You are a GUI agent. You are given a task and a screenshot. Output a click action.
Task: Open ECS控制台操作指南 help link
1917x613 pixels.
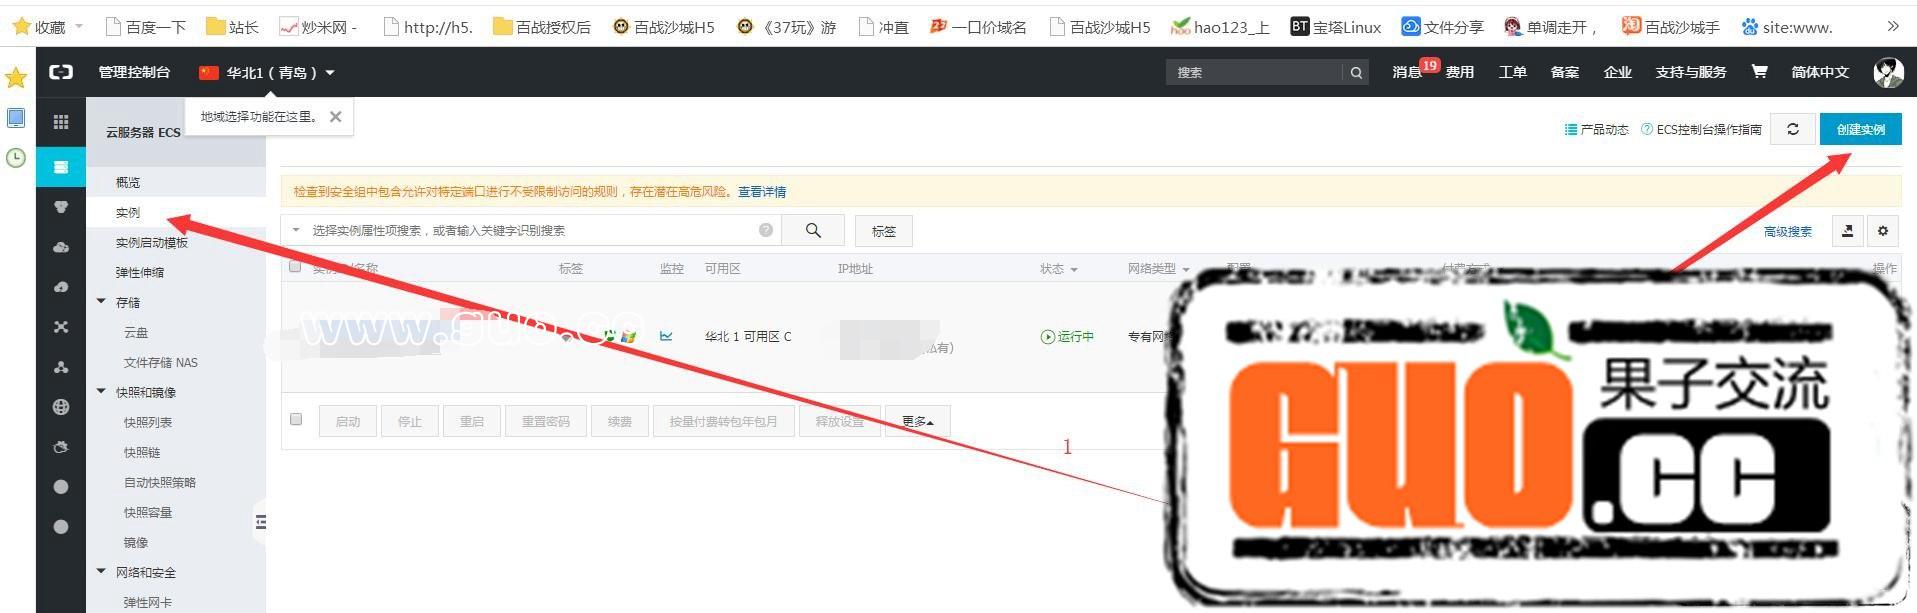1701,129
